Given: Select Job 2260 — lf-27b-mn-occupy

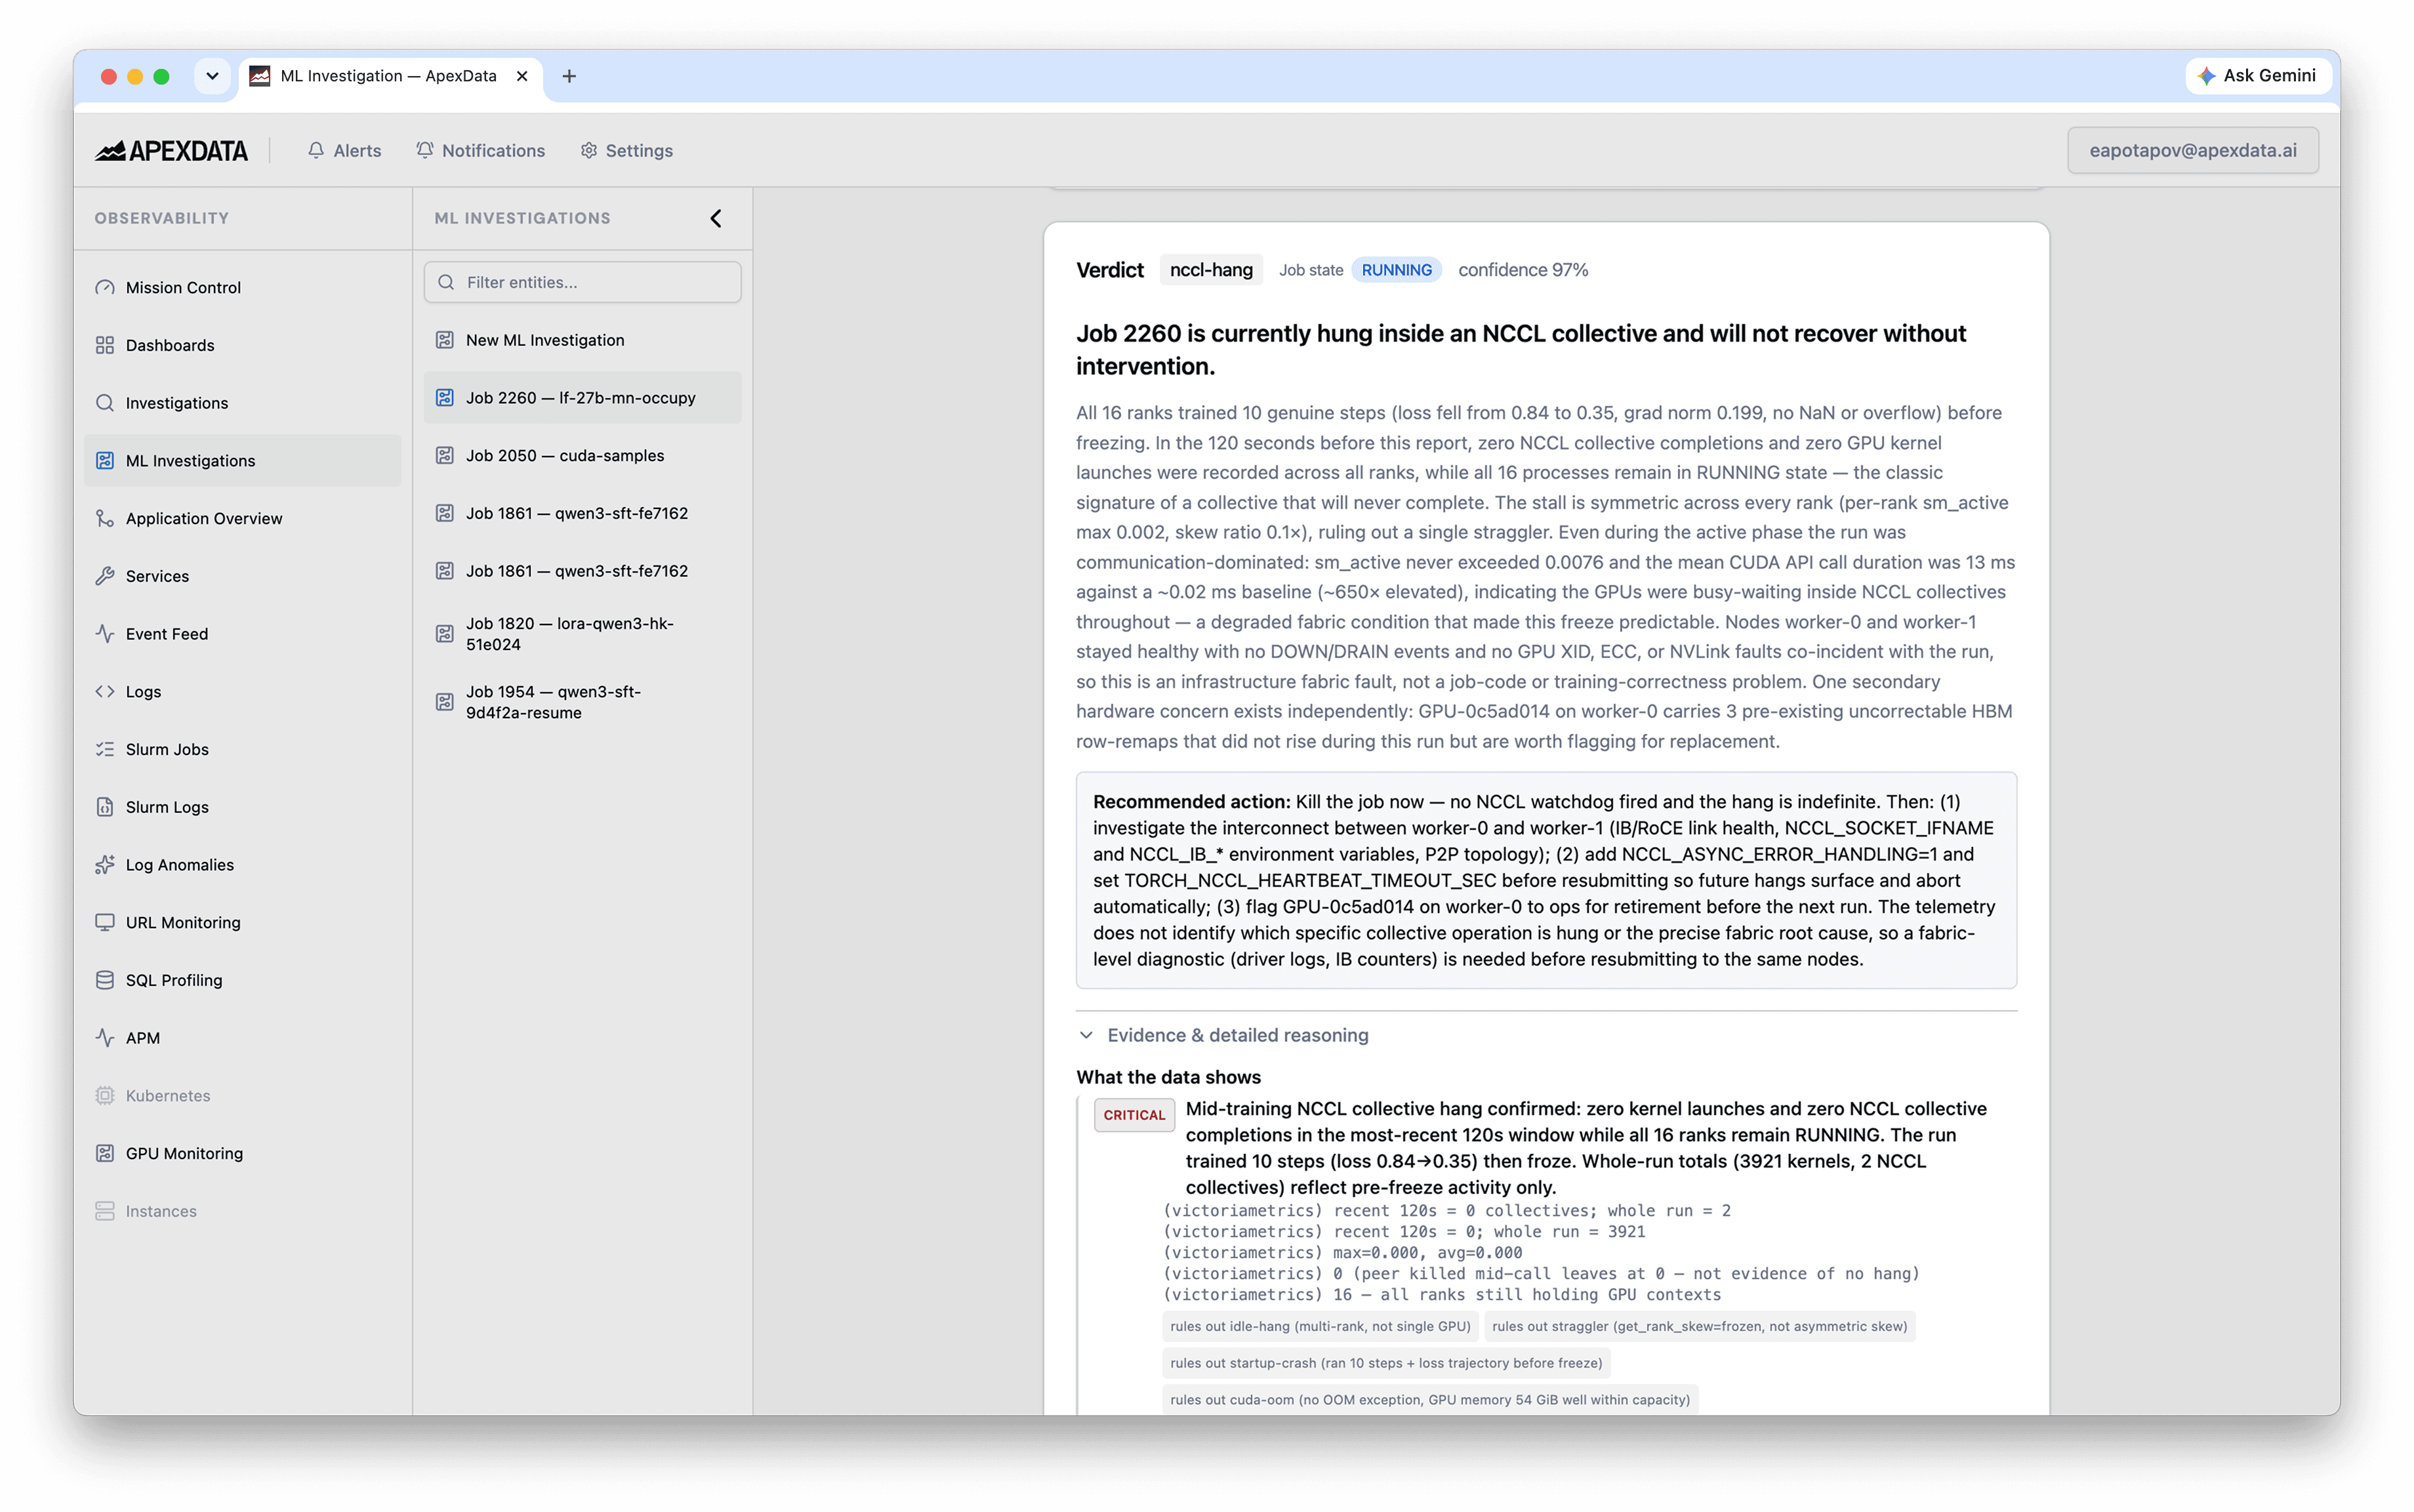Looking at the screenshot, I should coord(582,398).
